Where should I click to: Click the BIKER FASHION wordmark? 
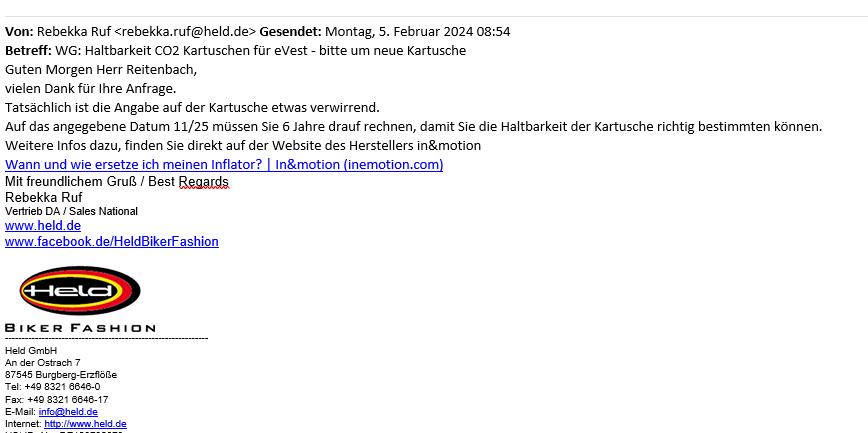(80, 328)
